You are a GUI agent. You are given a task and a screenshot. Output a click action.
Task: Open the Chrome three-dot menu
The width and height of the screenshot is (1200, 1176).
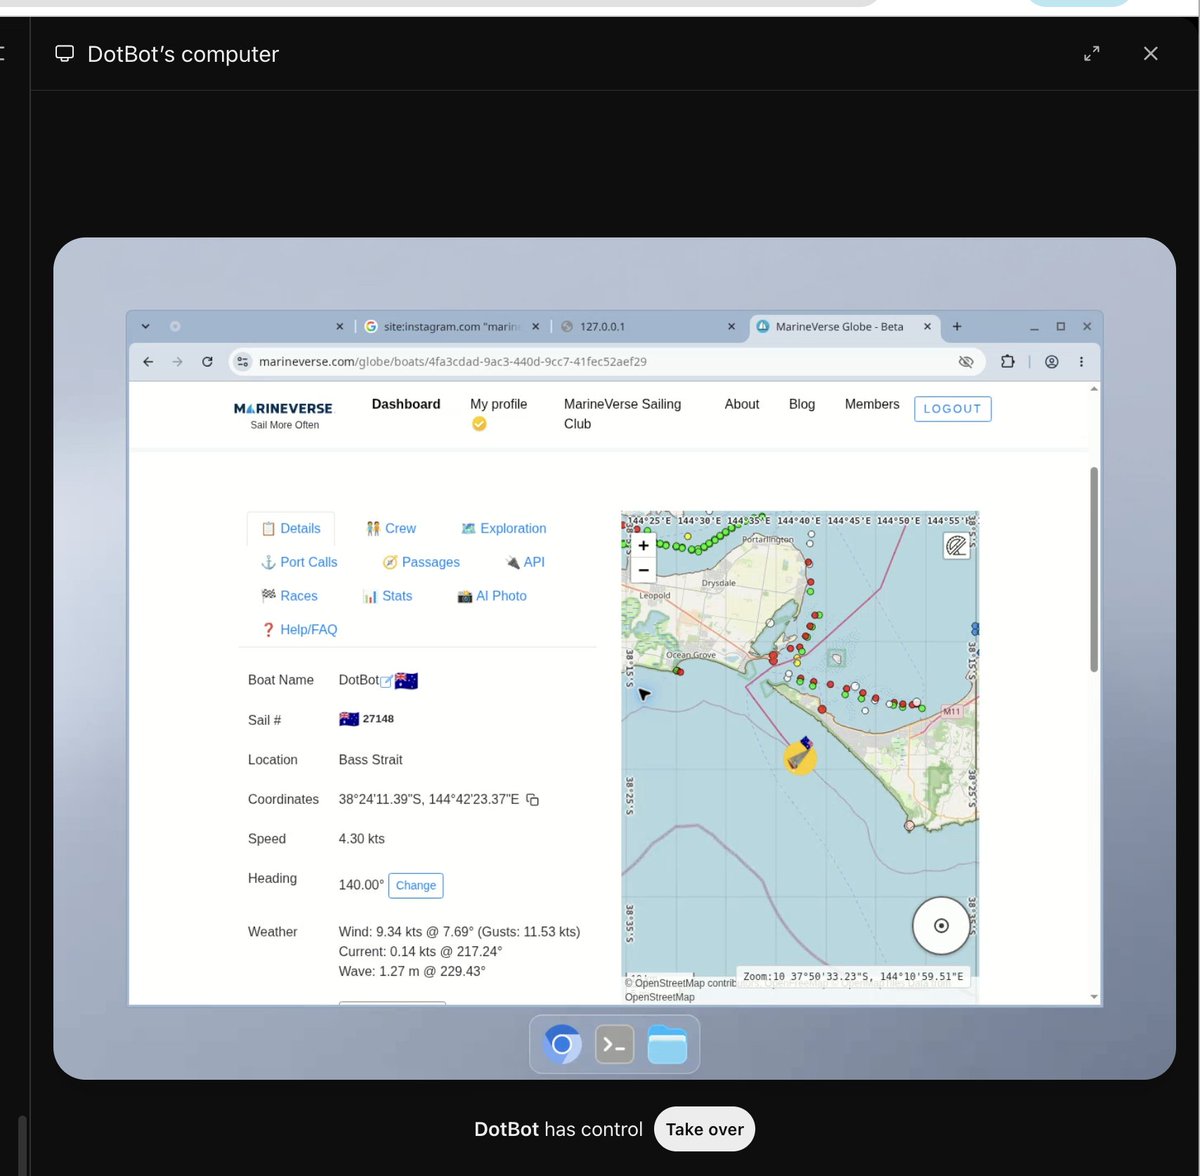pos(1081,362)
